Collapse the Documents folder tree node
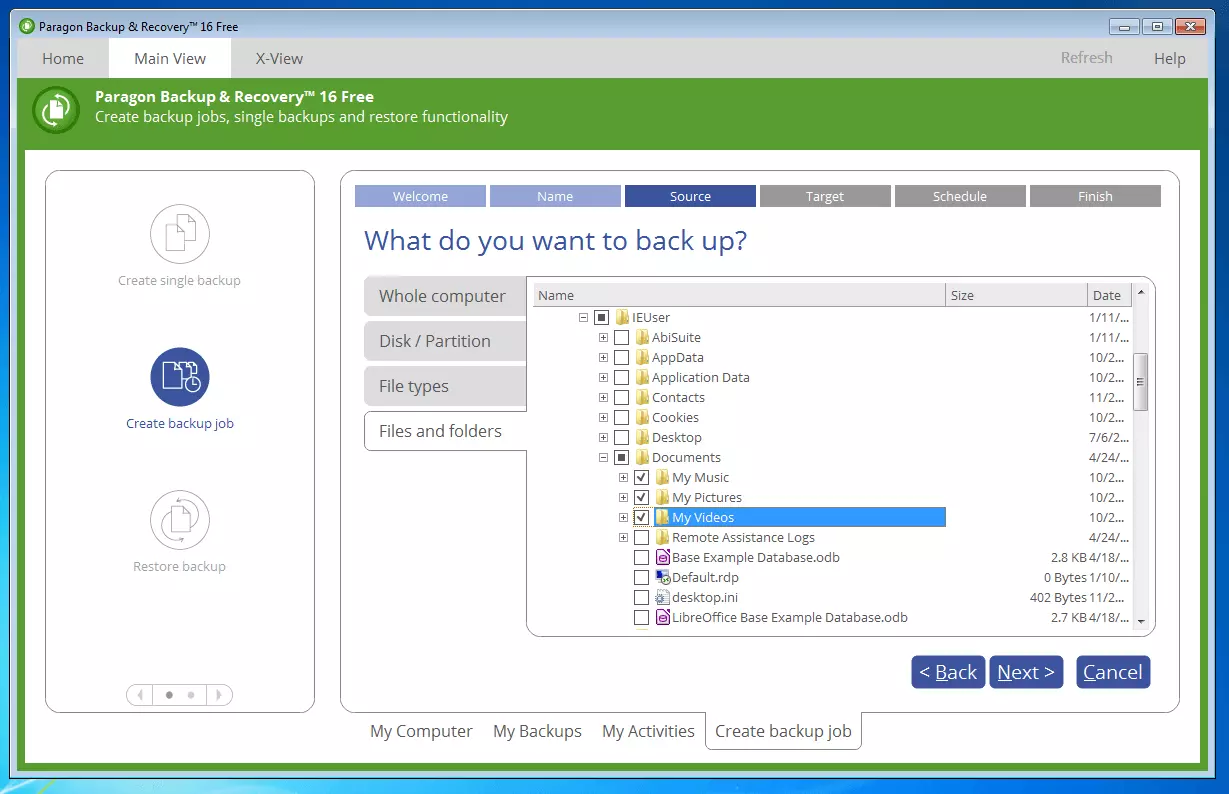This screenshot has width=1229, height=794. pyautogui.click(x=603, y=457)
